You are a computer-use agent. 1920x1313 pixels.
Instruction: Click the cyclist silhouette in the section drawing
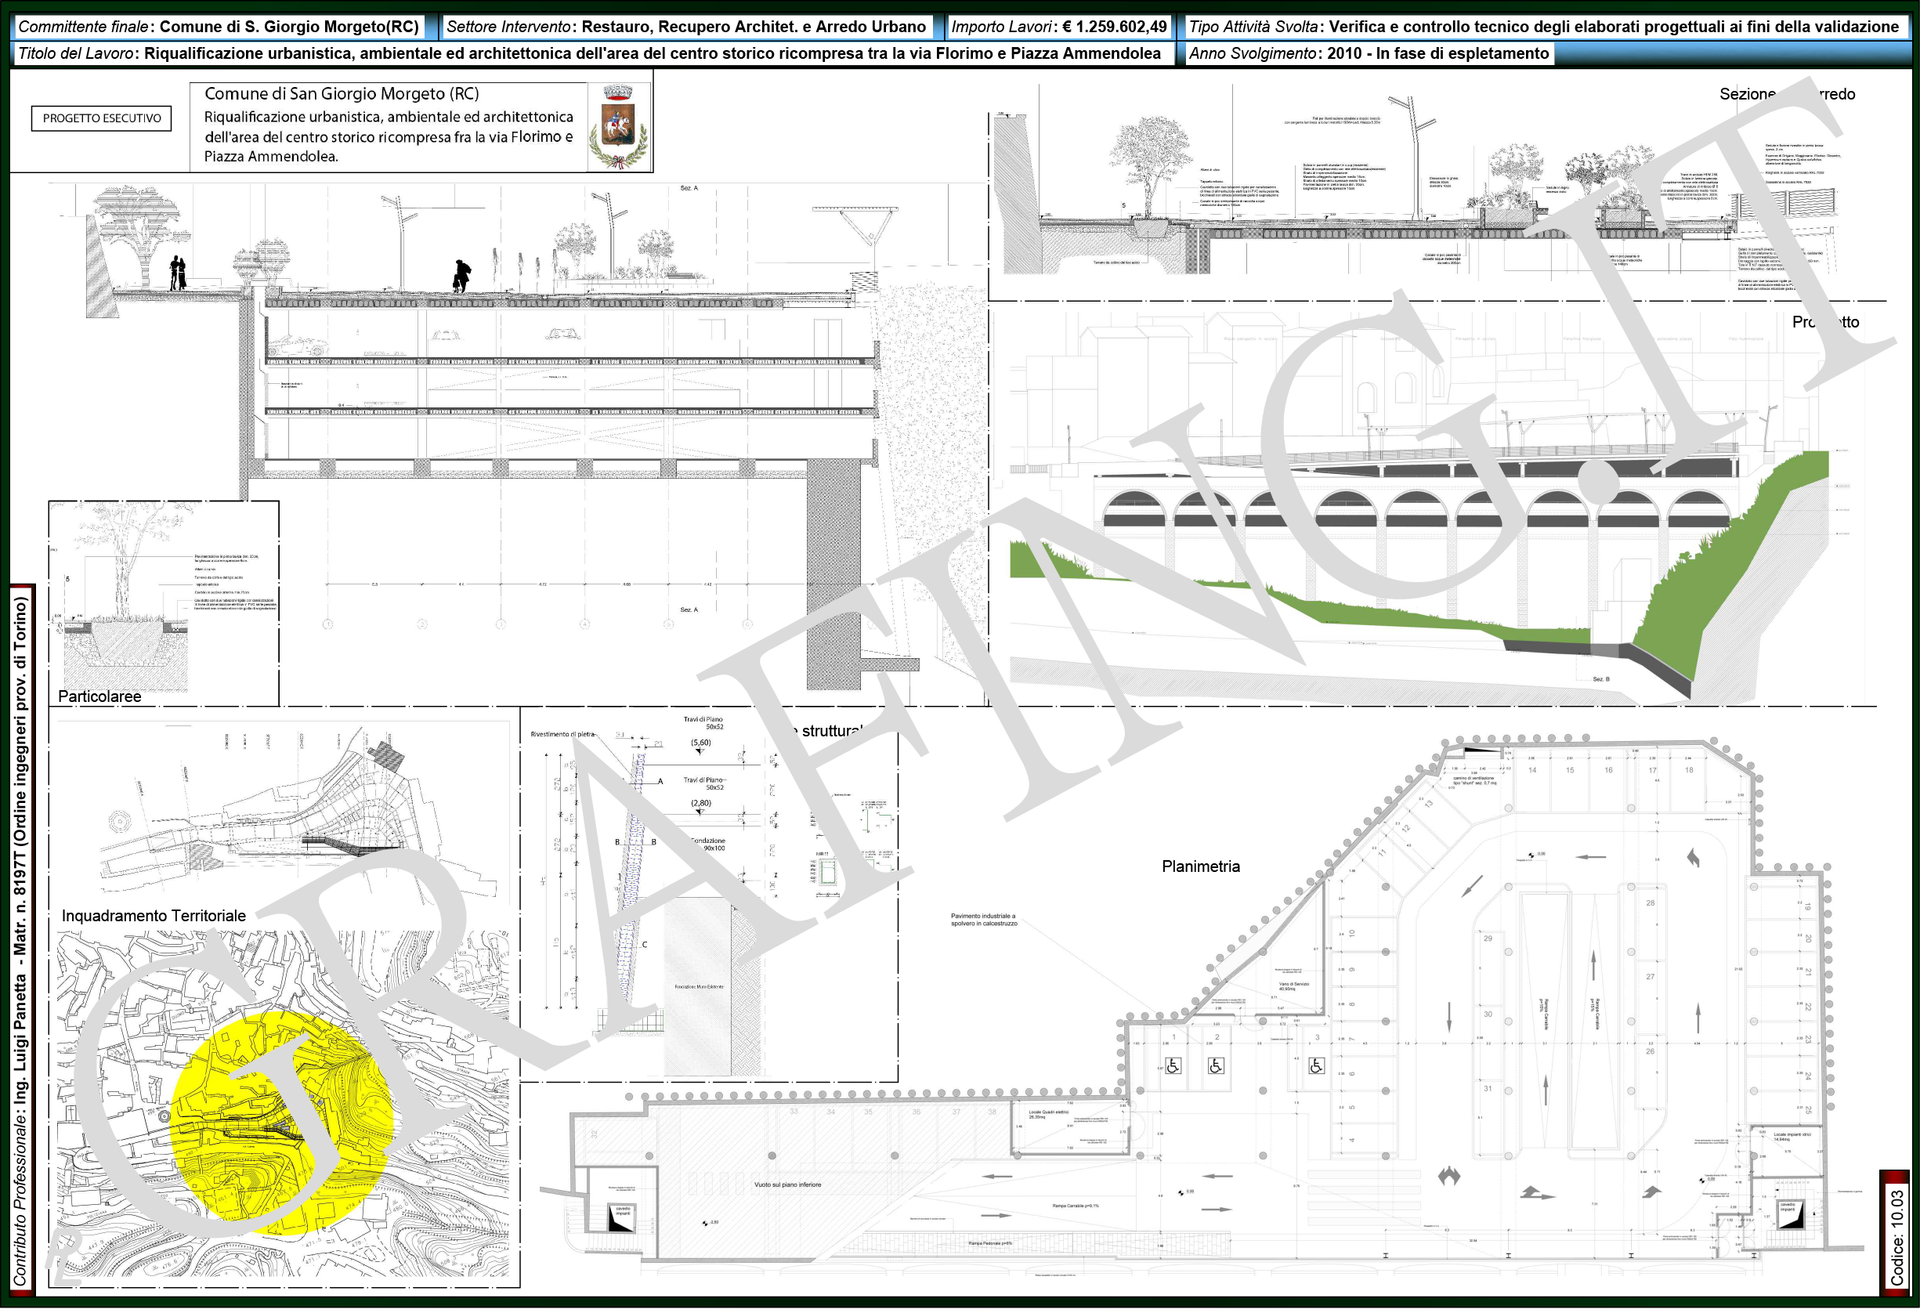[461, 276]
